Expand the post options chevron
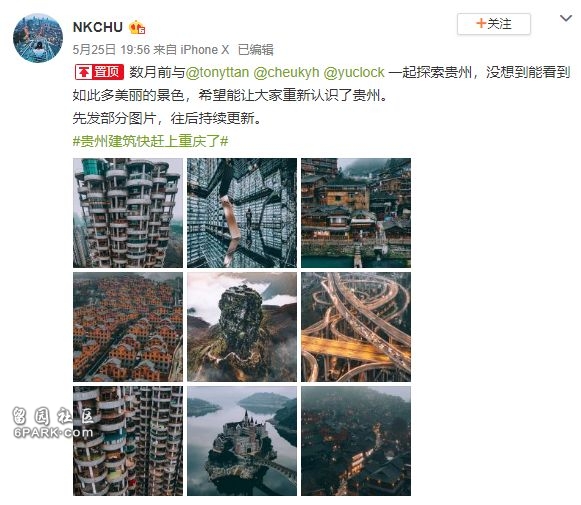Image resolution: width=581 pixels, height=505 pixels. coord(565,18)
